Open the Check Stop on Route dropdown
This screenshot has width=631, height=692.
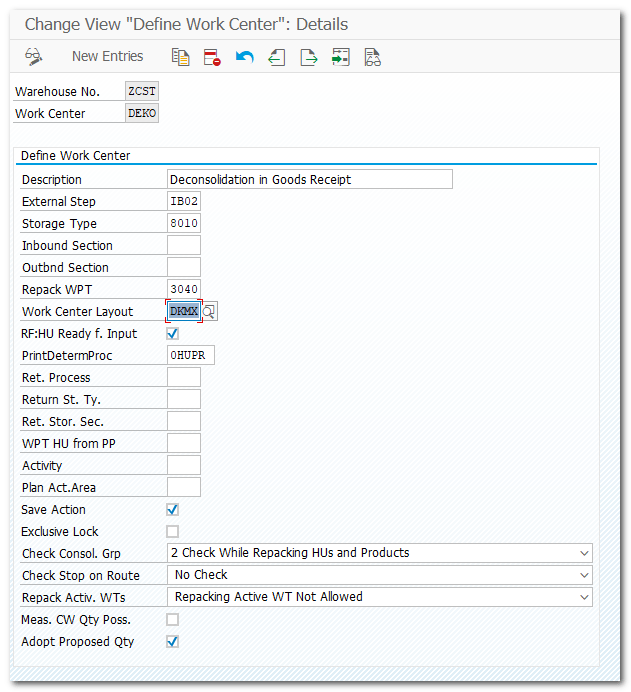(x=584, y=575)
